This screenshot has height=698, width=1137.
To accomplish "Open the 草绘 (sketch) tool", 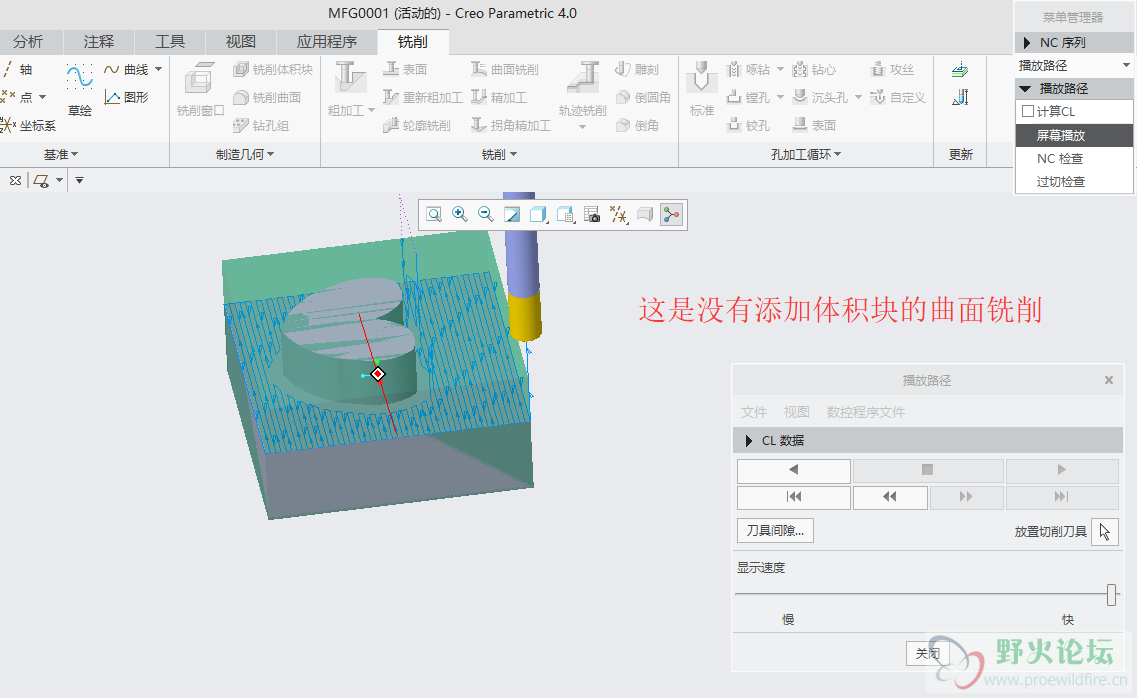I will (80, 90).
